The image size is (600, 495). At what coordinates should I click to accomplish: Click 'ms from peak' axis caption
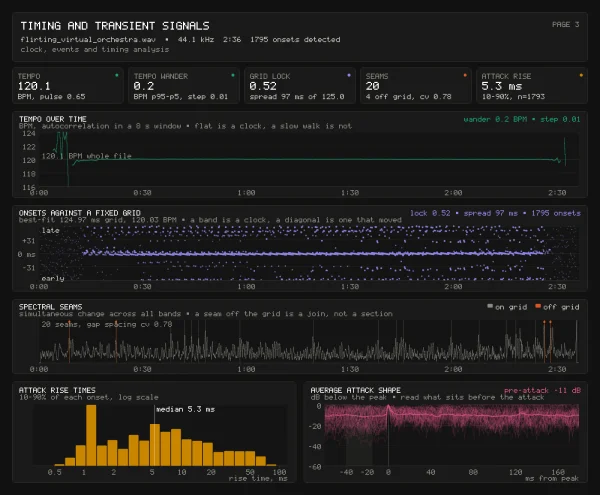tap(552, 479)
